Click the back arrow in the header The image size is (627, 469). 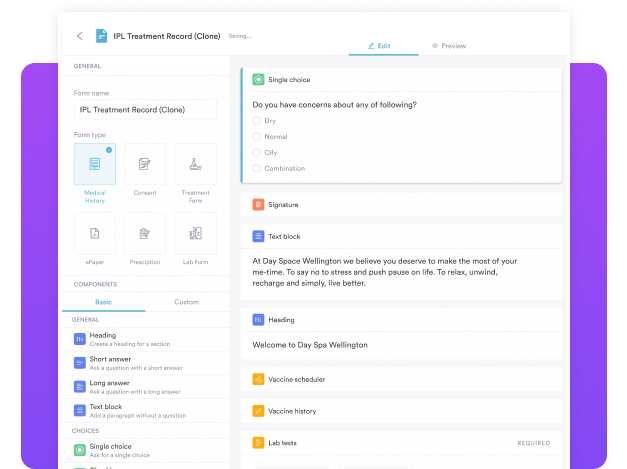pos(80,36)
